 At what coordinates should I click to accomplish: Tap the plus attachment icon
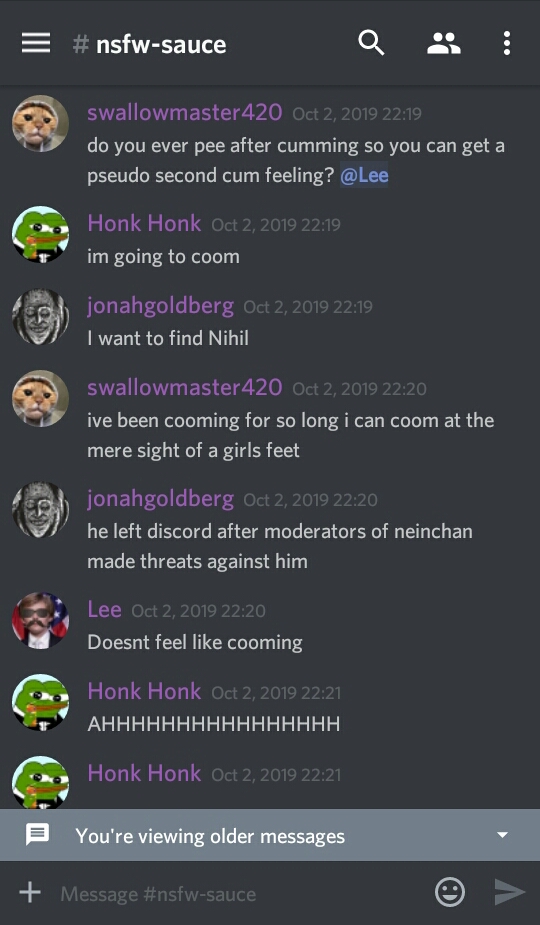click(x=30, y=892)
